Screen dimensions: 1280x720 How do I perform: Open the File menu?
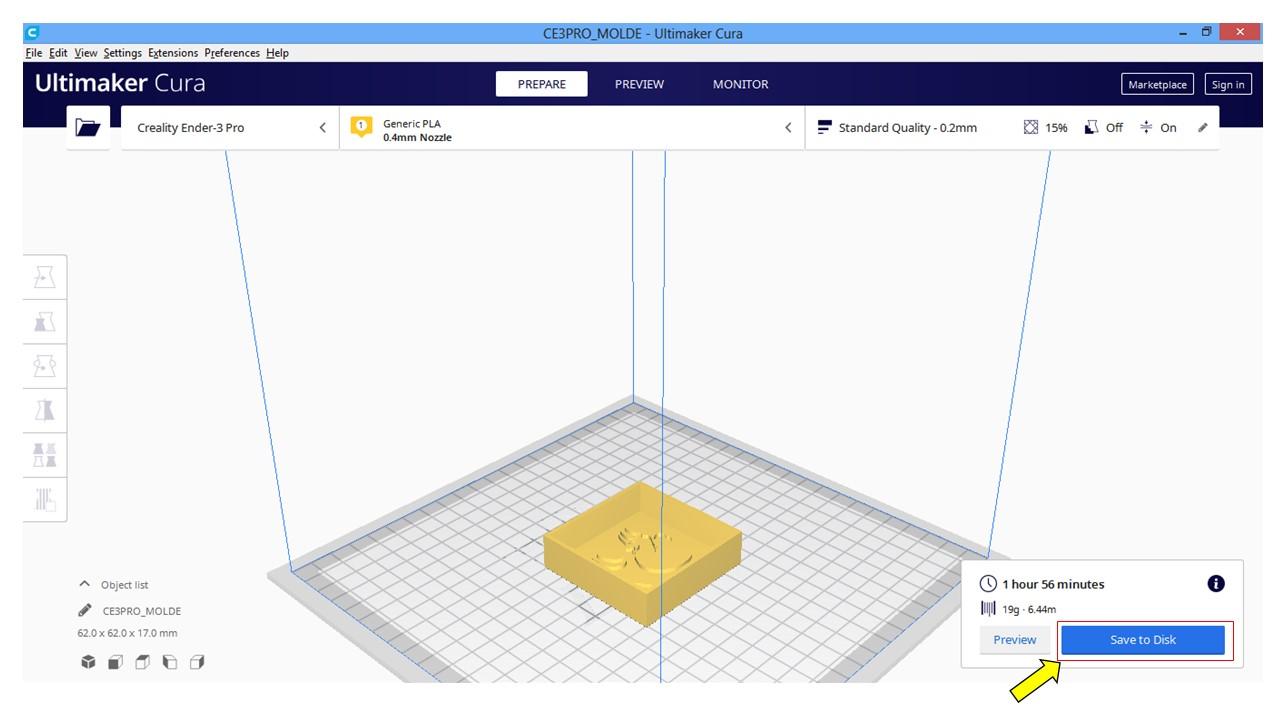pyautogui.click(x=33, y=53)
